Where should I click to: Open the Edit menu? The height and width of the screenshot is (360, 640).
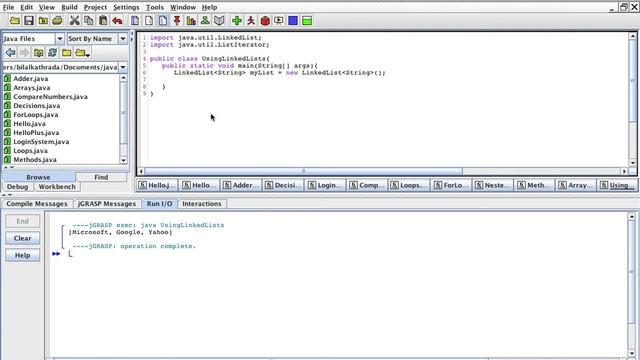point(27,7)
